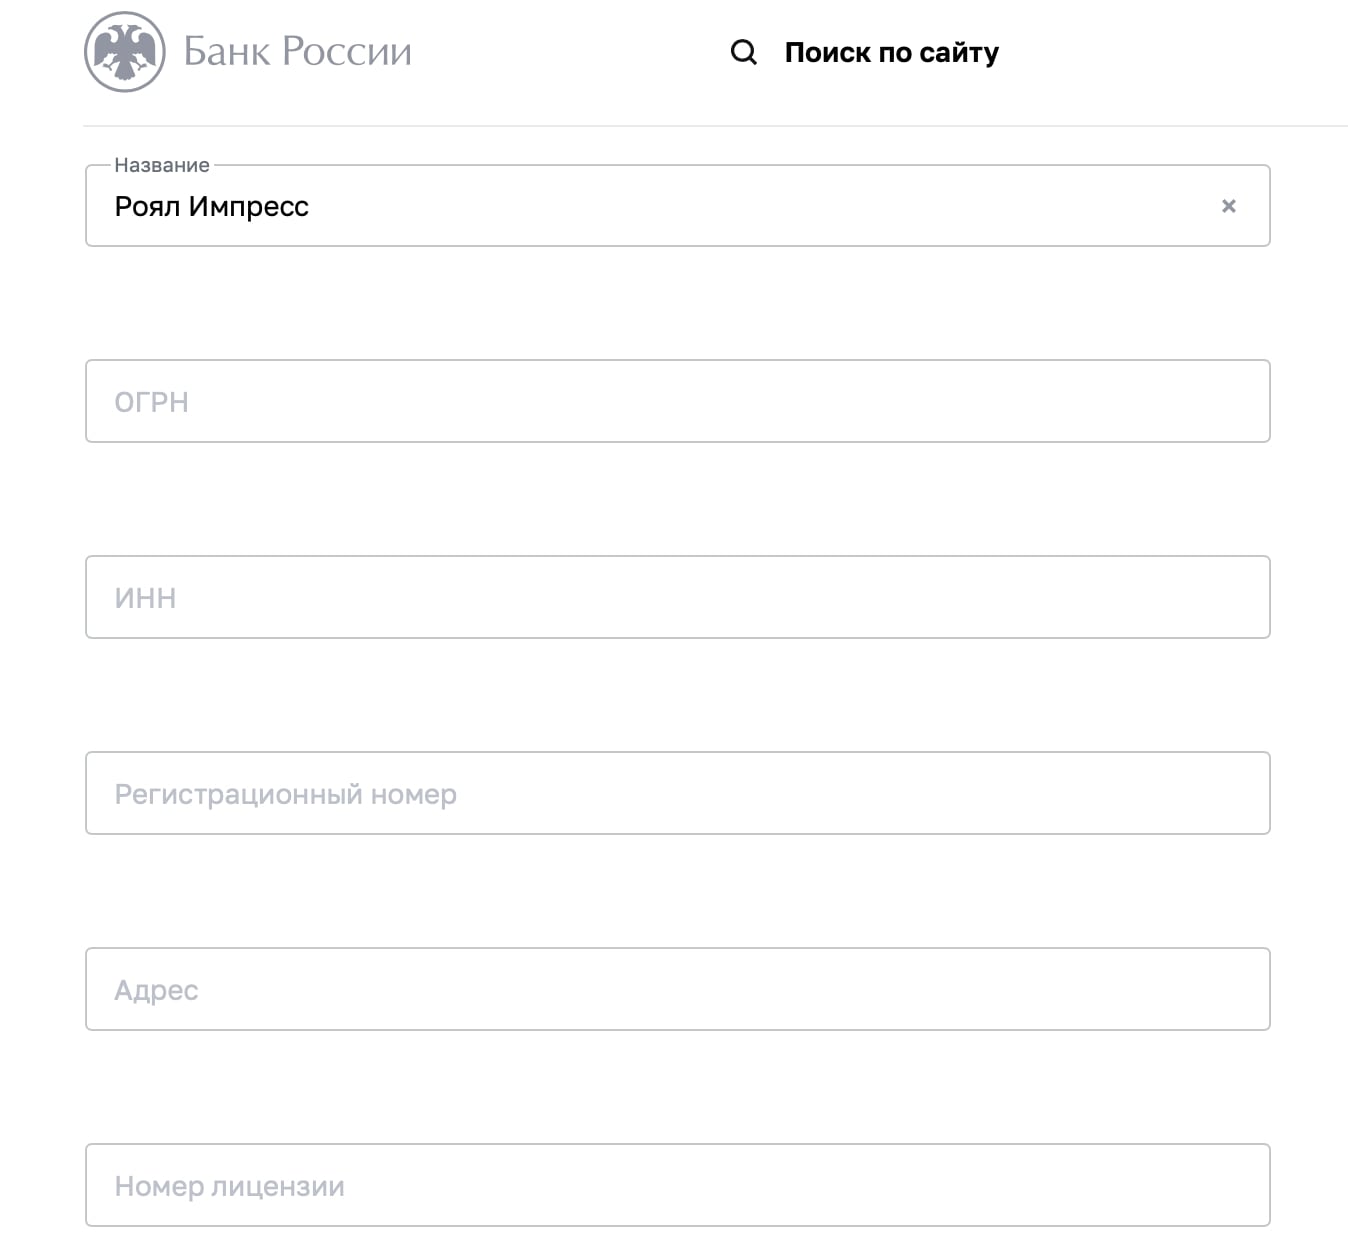The image size is (1348, 1260).
Task: Click the 'Номер лицензии' placeholder text
Action: pos(230,1187)
